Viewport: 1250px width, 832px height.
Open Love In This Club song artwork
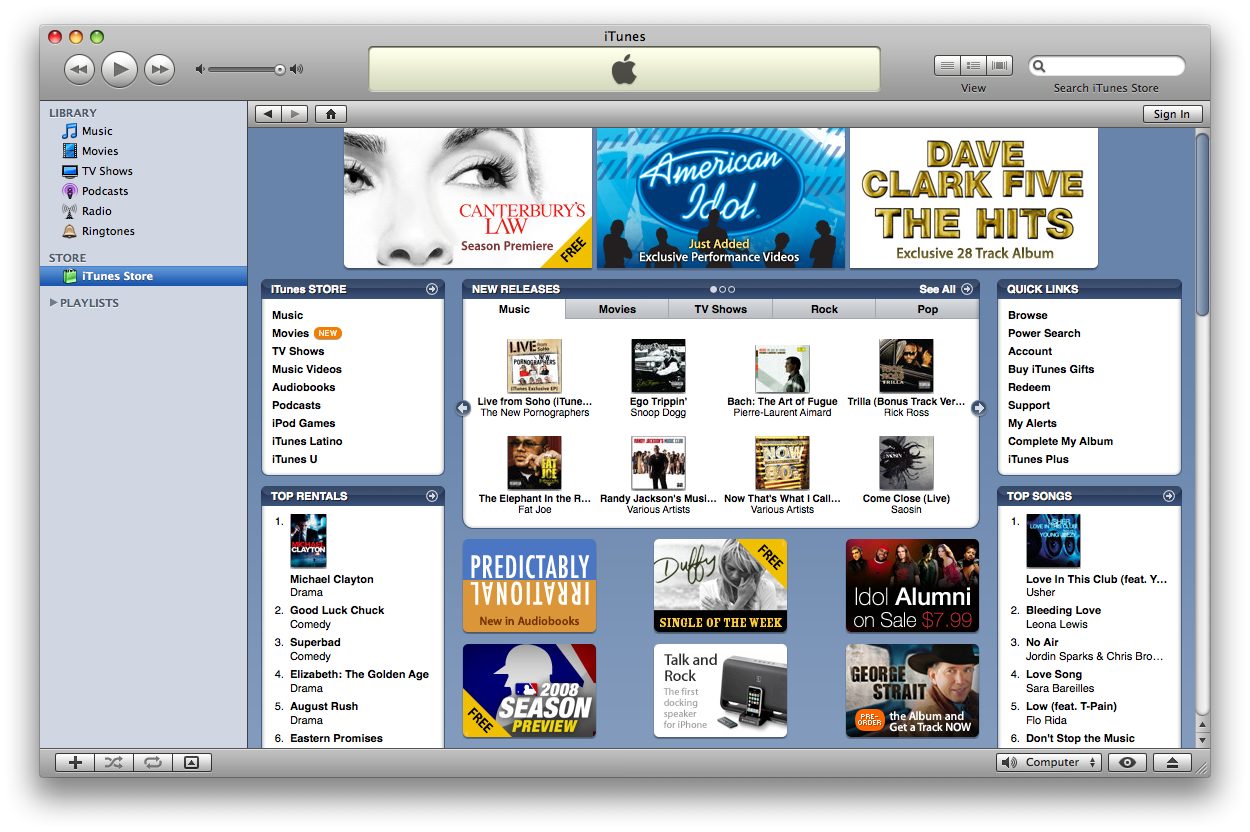(x=1053, y=541)
